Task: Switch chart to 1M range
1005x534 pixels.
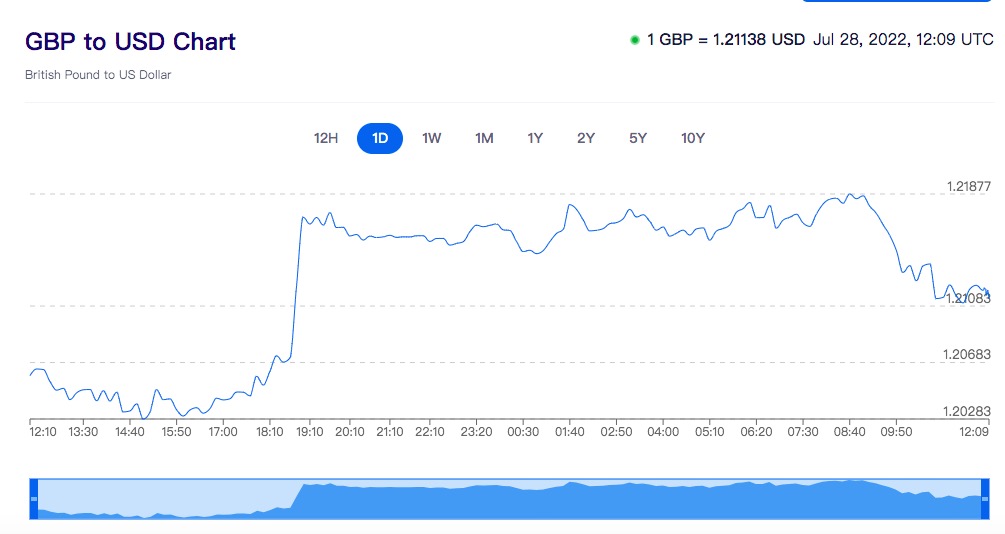Action: point(484,138)
